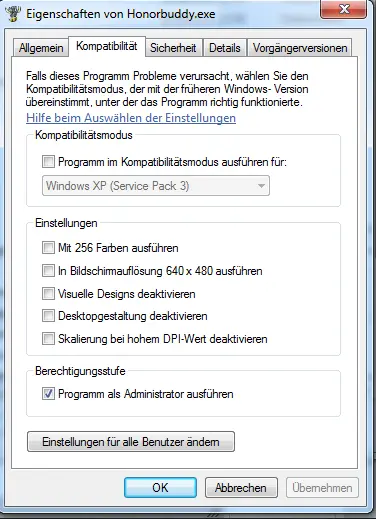Check Skalierung bei hohem DPI-Wert deaktivieren
The width and height of the screenshot is (376, 519).
(48, 339)
